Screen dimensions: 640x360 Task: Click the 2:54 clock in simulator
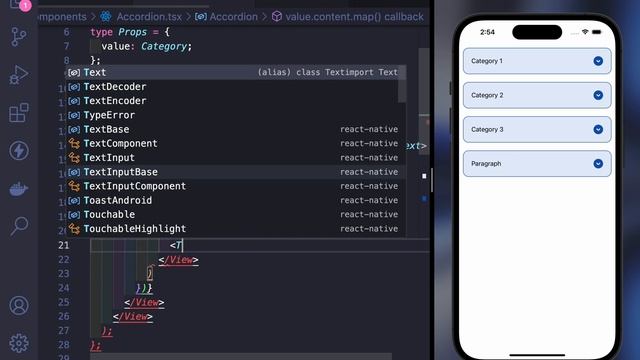pos(487,32)
